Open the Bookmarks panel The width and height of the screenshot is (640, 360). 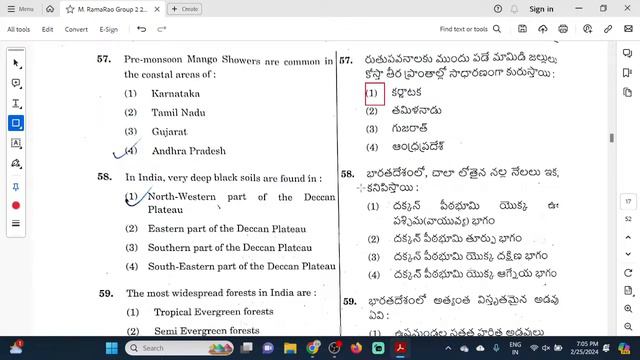[x=628, y=73]
